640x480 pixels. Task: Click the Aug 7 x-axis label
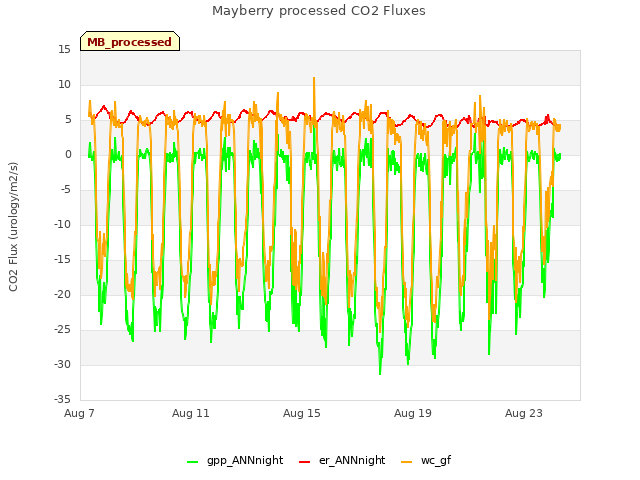click(79, 413)
